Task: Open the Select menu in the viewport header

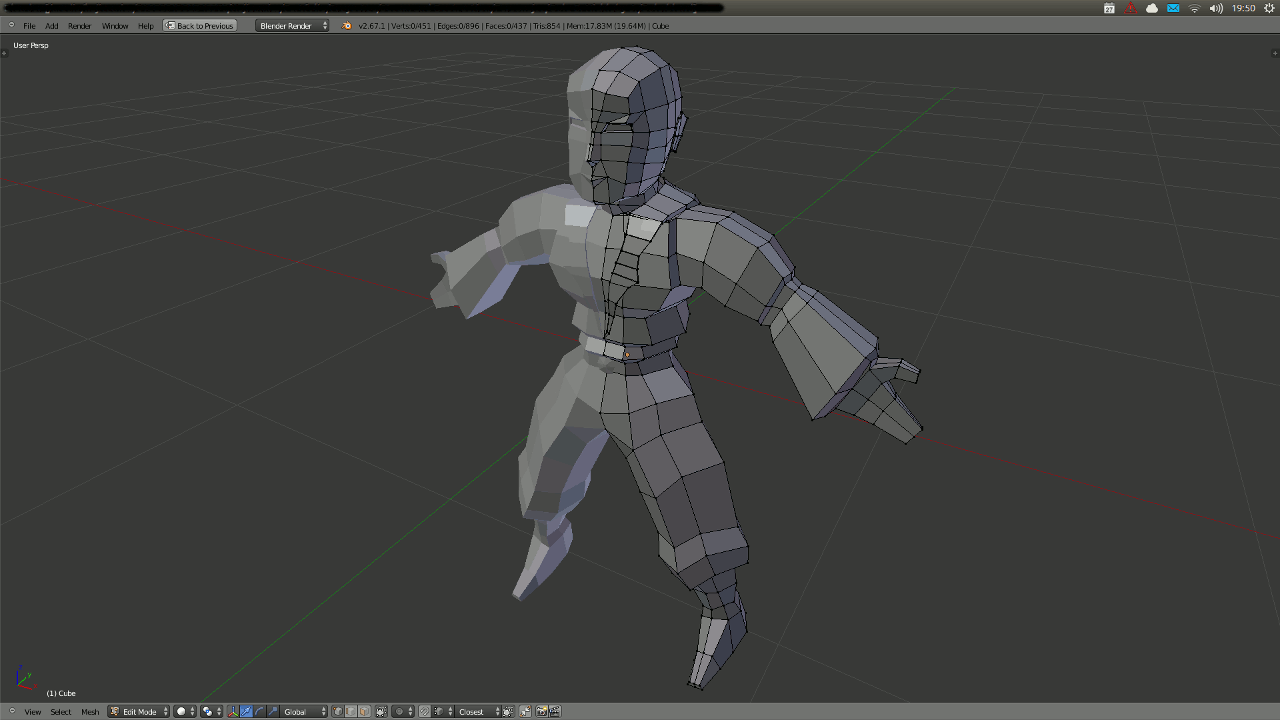Action: click(61, 712)
